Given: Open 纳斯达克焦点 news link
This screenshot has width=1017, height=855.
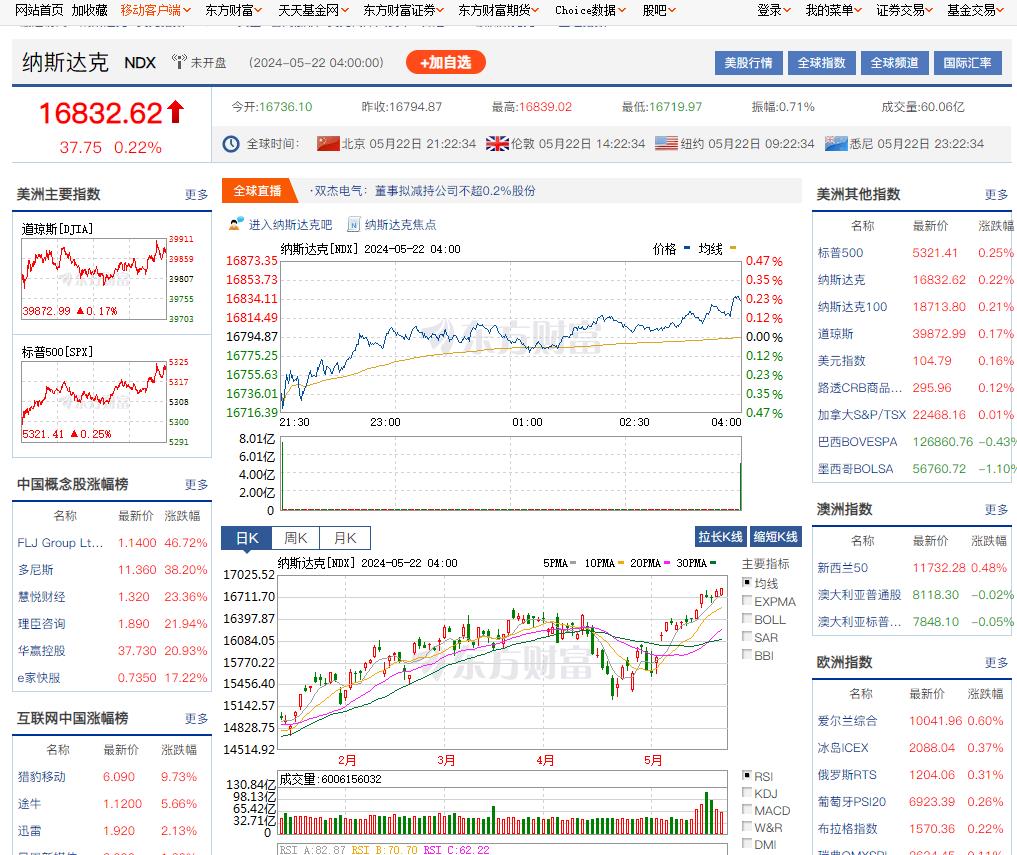Looking at the screenshot, I should (x=400, y=224).
